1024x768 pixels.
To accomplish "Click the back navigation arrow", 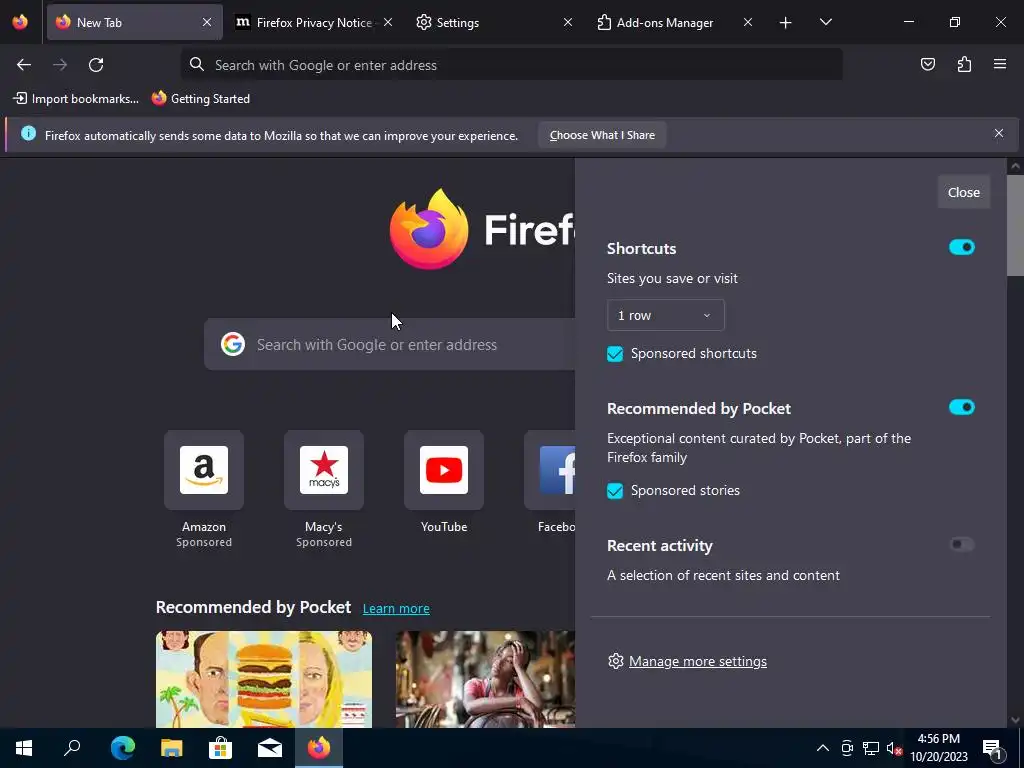I will (x=24, y=65).
